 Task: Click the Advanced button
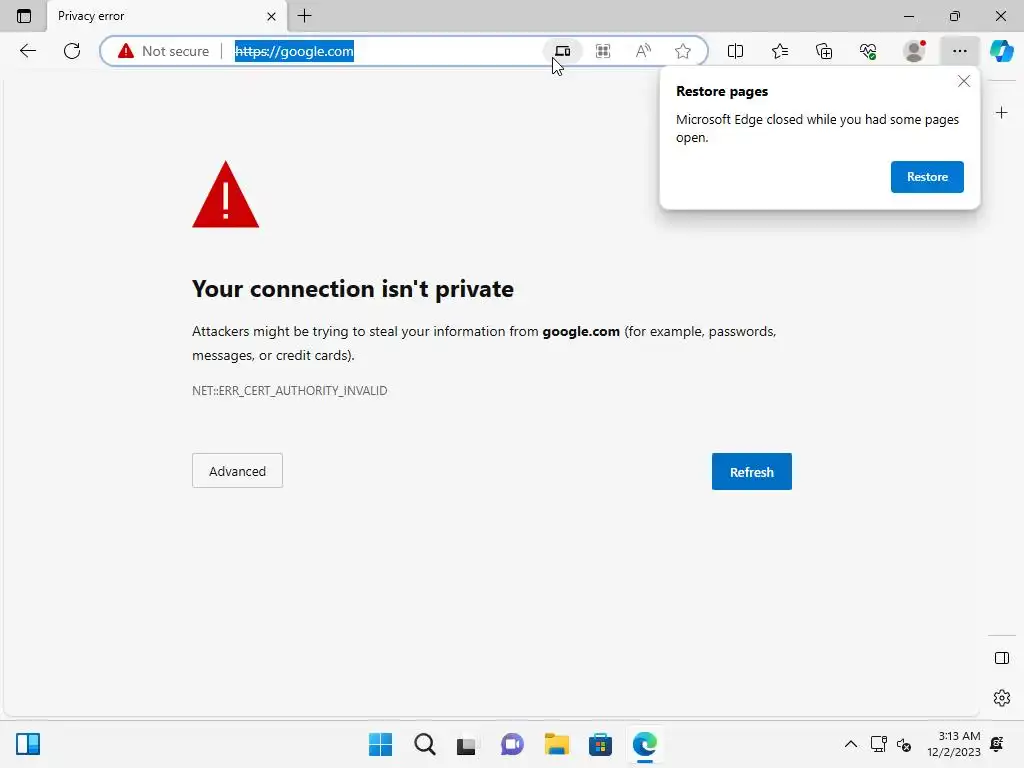pyautogui.click(x=237, y=471)
